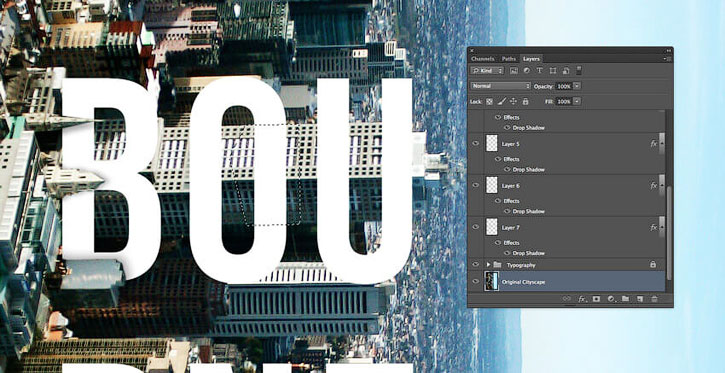Hide Layer 6 with eye icon
Viewport: 725px width, 373px height.
coord(475,185)
